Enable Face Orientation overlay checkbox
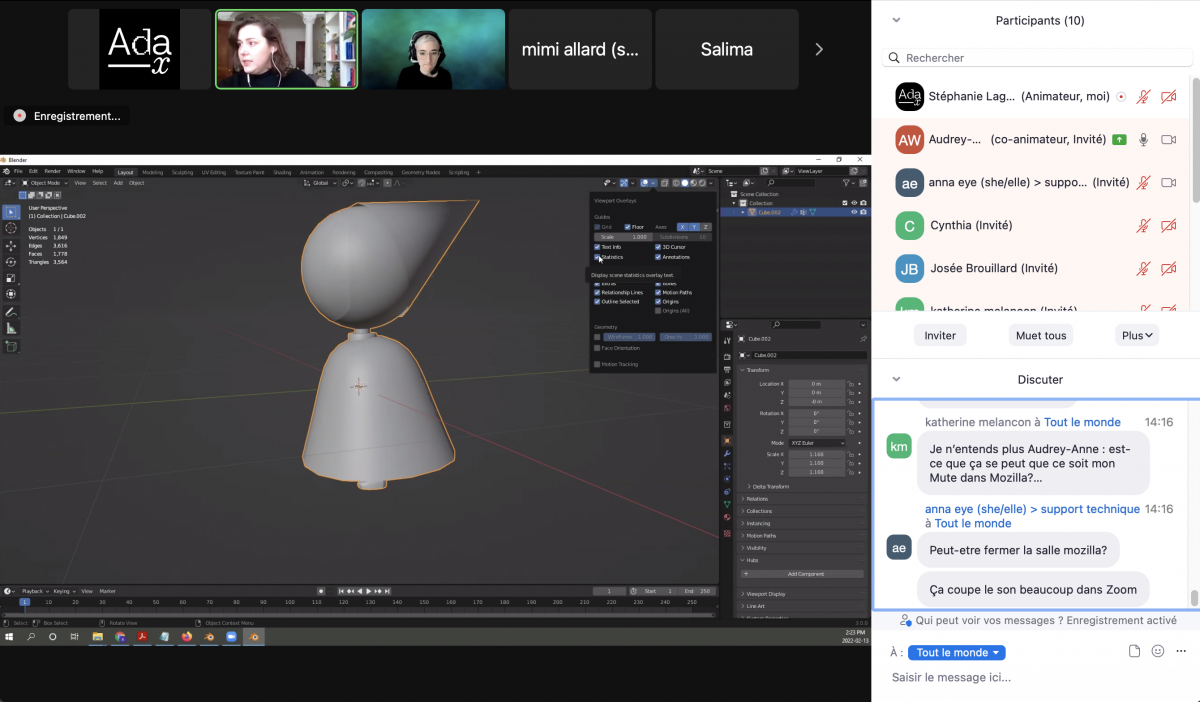The height and width of the screenshot is (702, 1200). pyautogui.click(x=598, y=348)
